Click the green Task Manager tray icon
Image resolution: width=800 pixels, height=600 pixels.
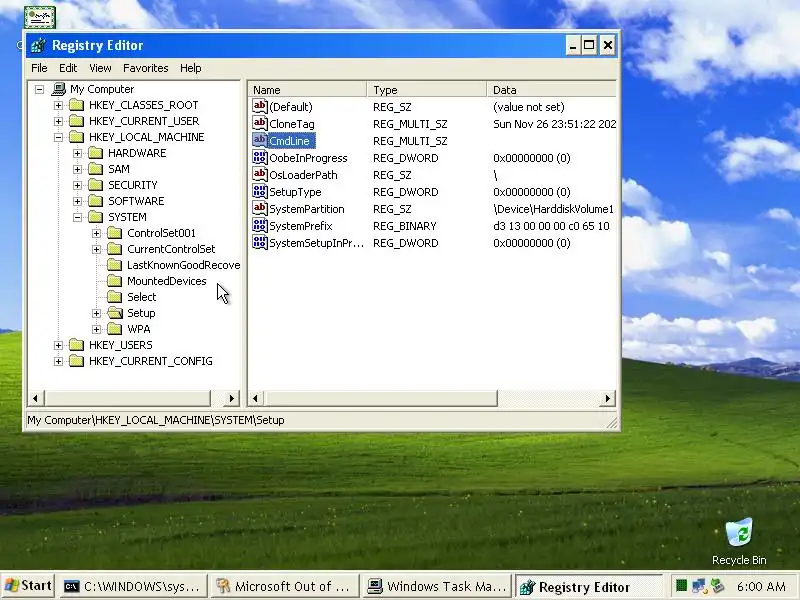681,585
